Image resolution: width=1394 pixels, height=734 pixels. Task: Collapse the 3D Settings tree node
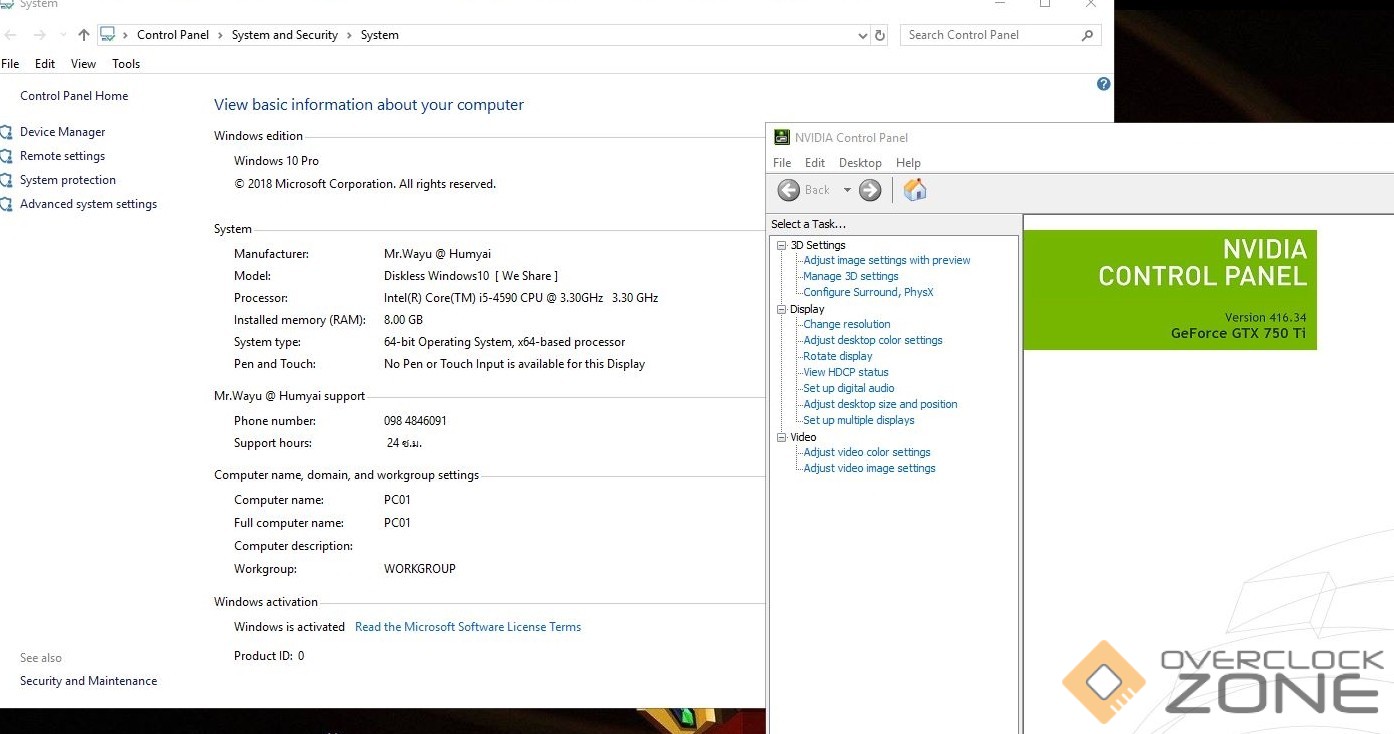[x=782, y=245]
